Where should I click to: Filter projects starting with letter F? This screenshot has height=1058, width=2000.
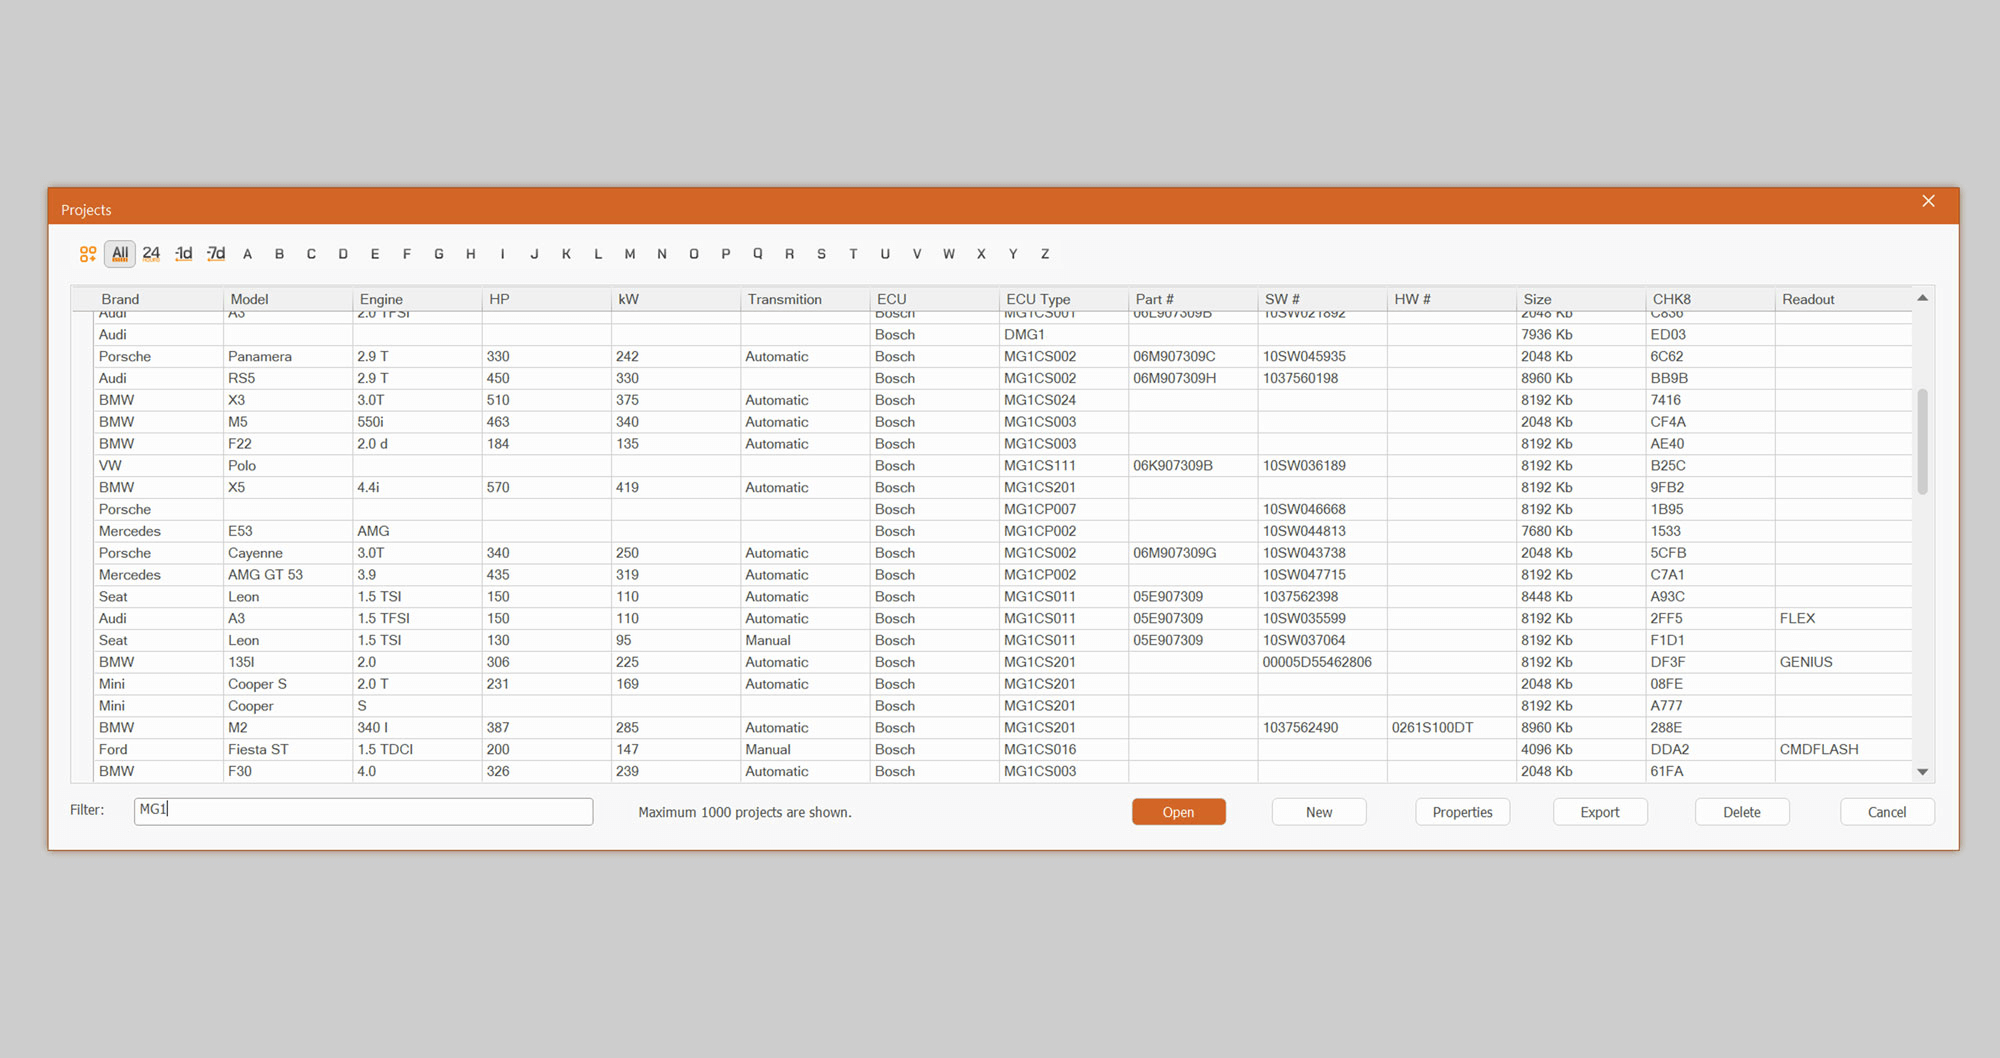pyautogui.click(x=407, y=254)
